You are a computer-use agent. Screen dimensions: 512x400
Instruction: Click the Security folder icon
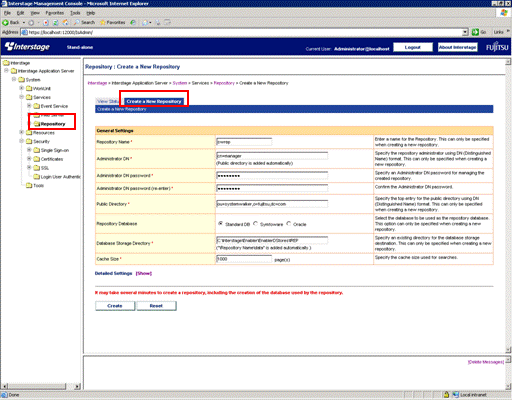point(29,141)
